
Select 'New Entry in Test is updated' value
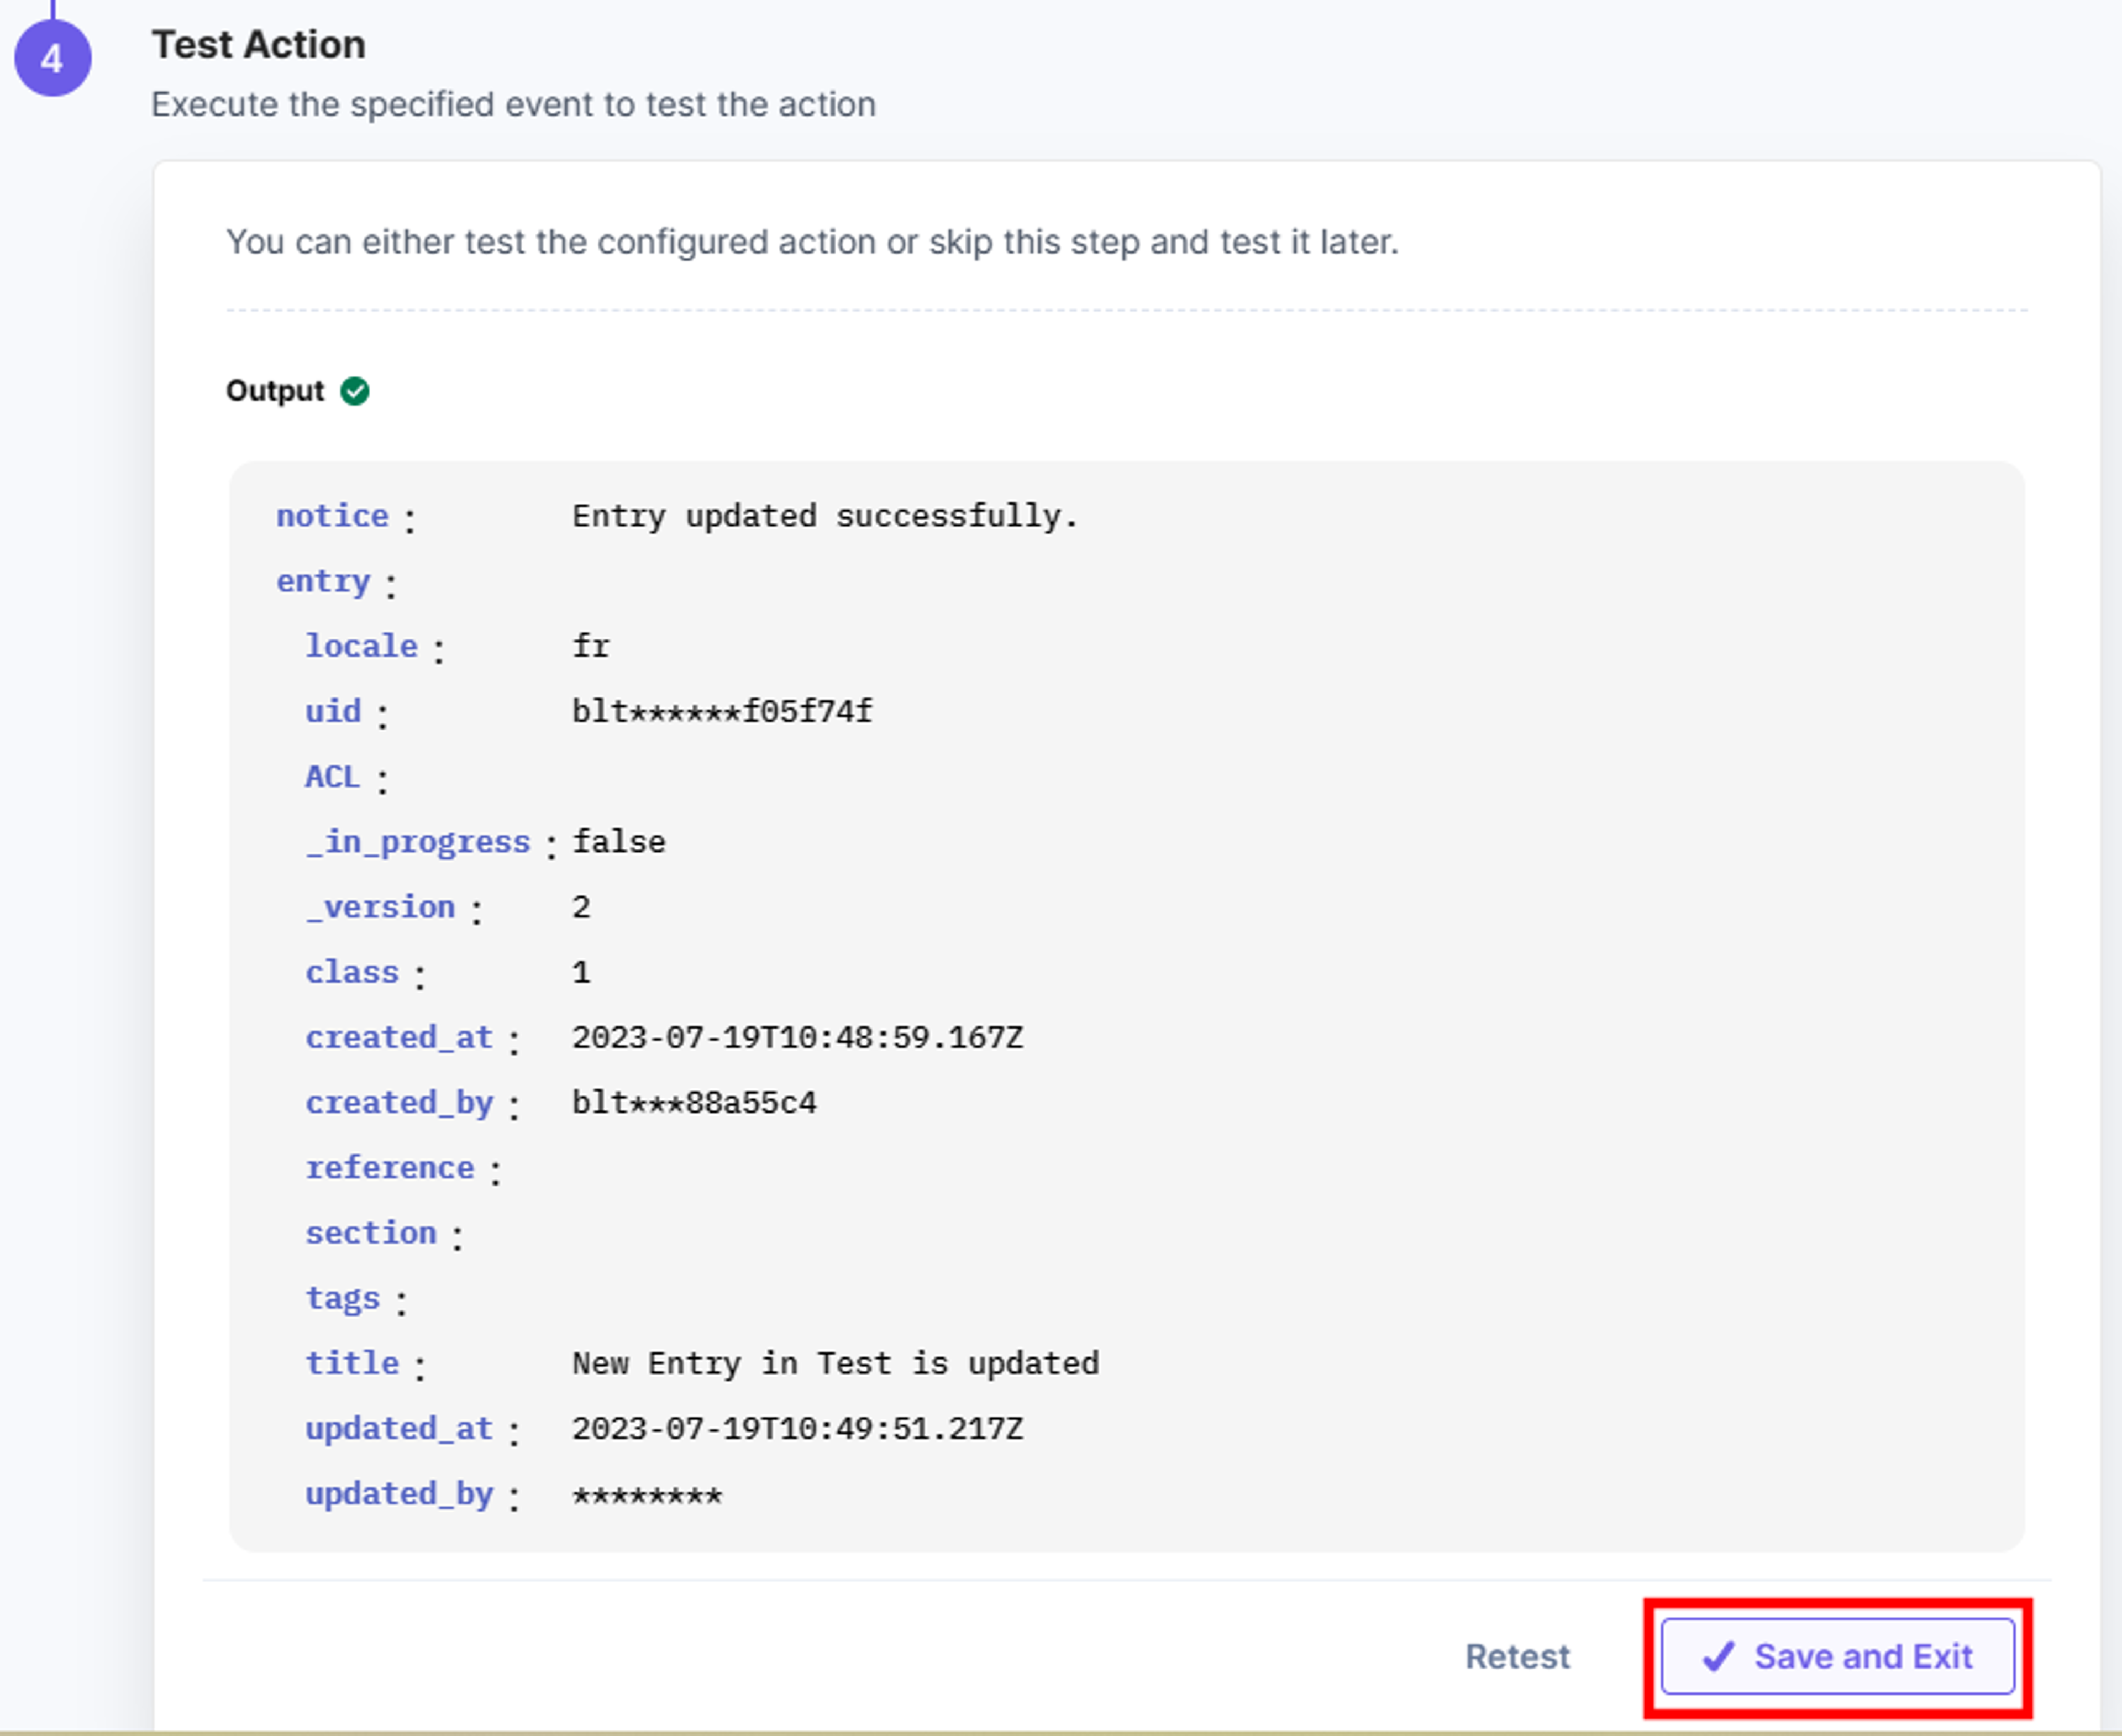pos(835,1363)
